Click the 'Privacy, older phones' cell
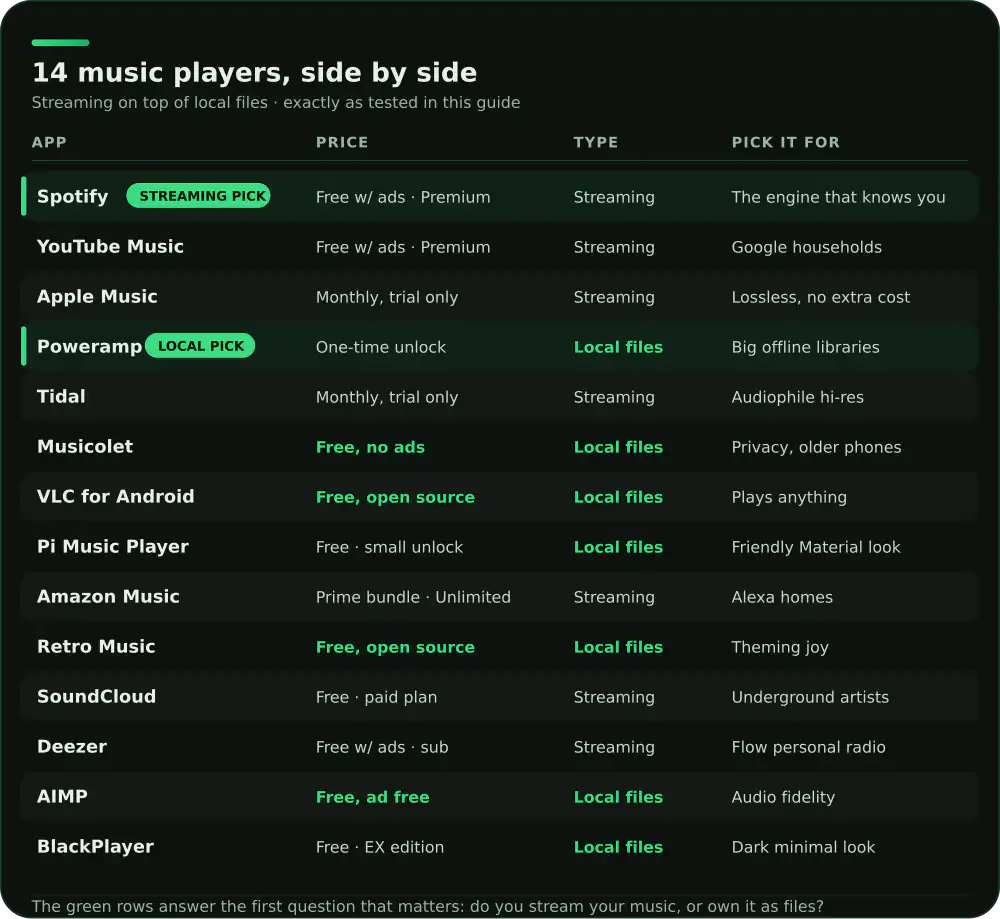1000x919 pixels. [817, 448]
